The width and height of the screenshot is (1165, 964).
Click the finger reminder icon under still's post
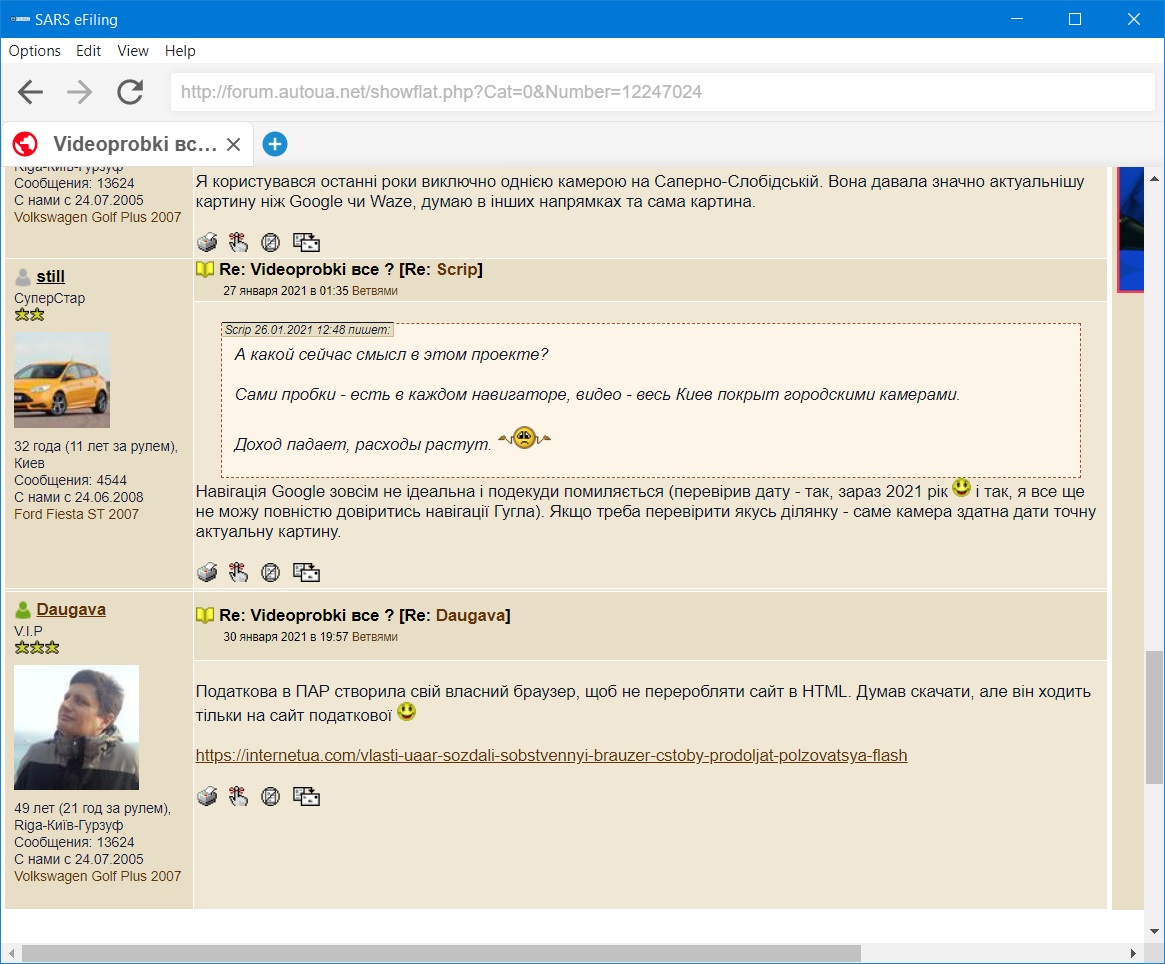(x=238, y=572)
